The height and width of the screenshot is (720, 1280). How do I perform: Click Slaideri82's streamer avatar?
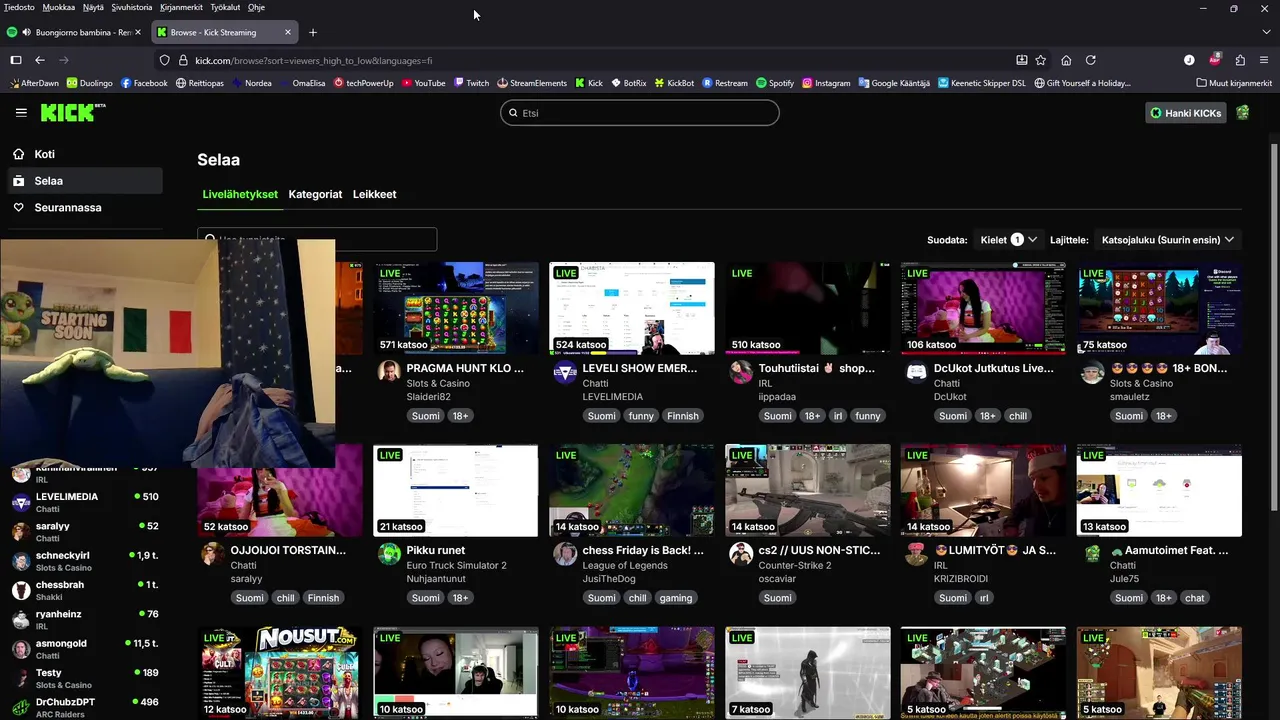tap(389, 372)
